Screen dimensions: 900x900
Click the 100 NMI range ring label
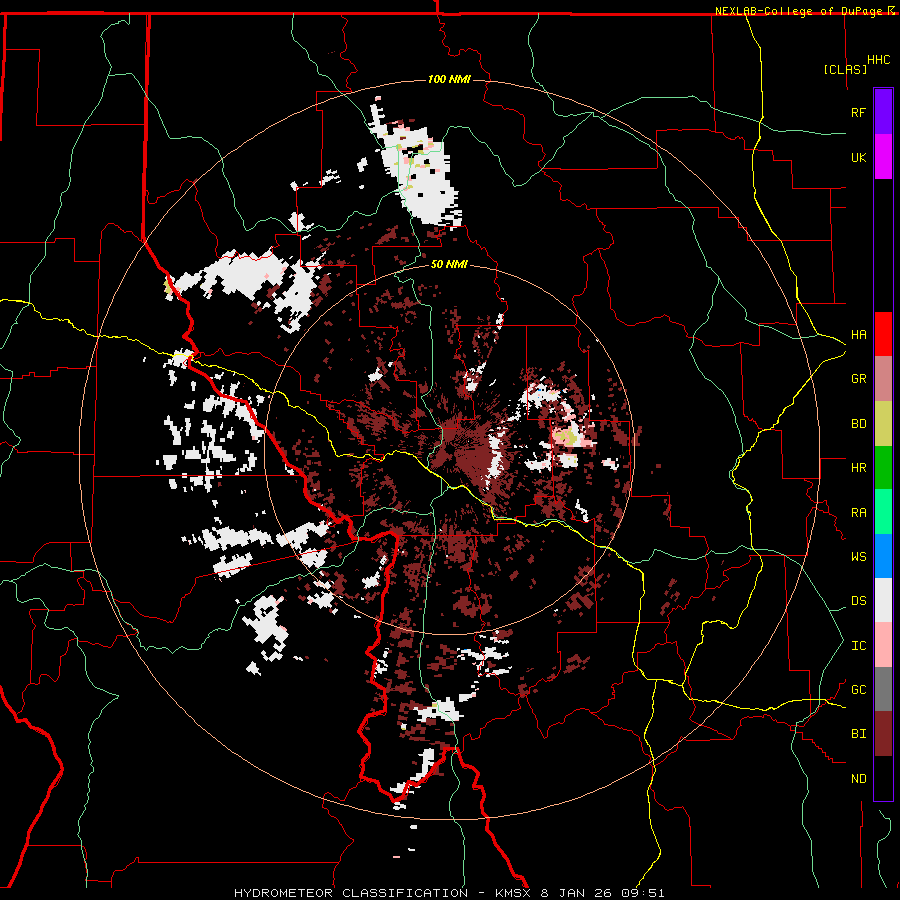[449, 79]
